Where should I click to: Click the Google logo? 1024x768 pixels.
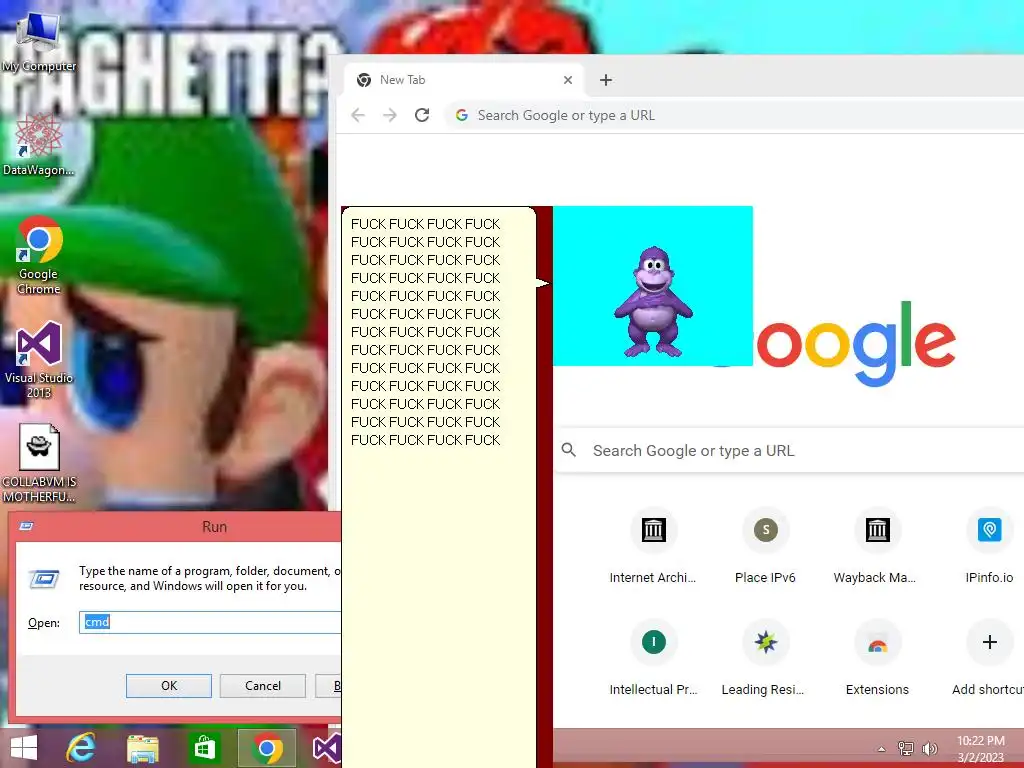[x=856, y=343]
